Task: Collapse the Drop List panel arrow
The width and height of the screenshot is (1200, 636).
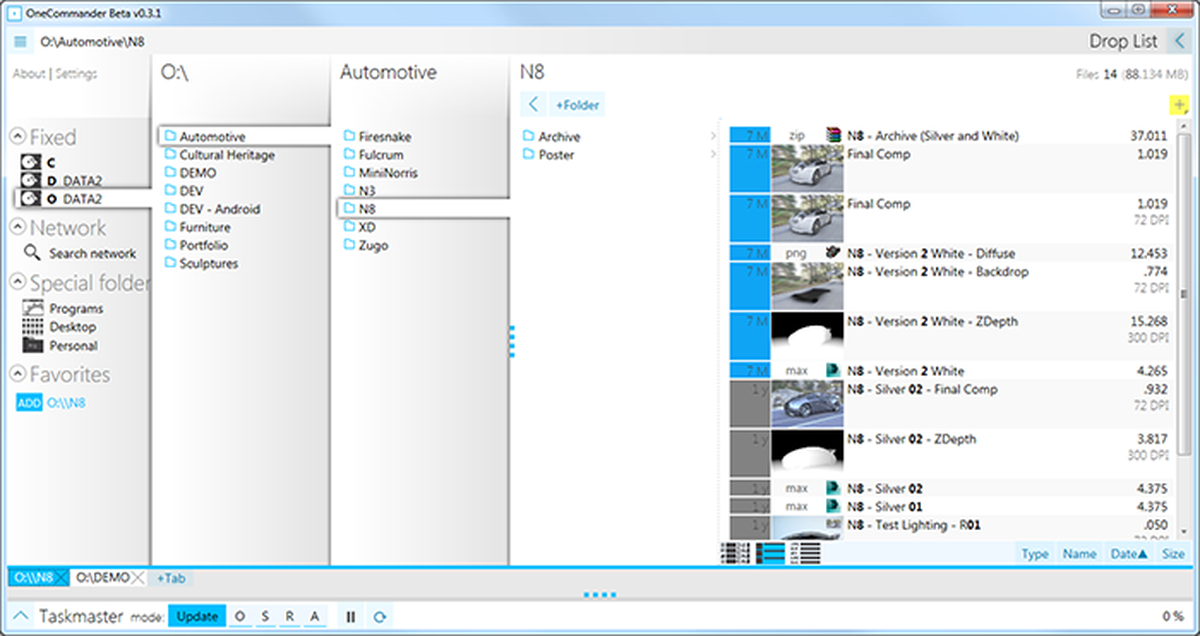Action: point(1181,42)
